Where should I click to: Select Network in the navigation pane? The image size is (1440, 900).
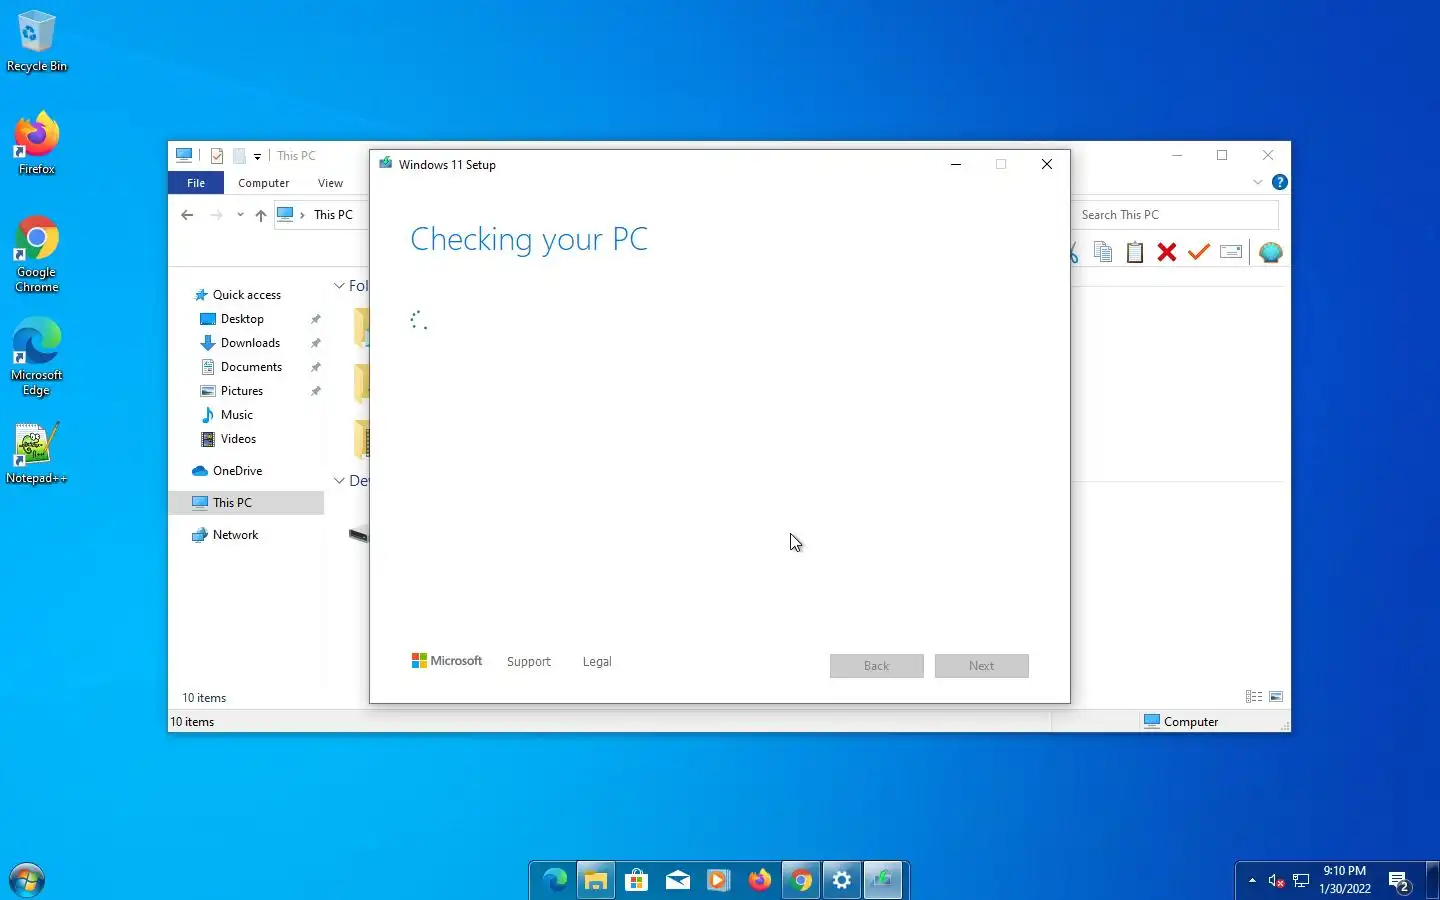235,535
